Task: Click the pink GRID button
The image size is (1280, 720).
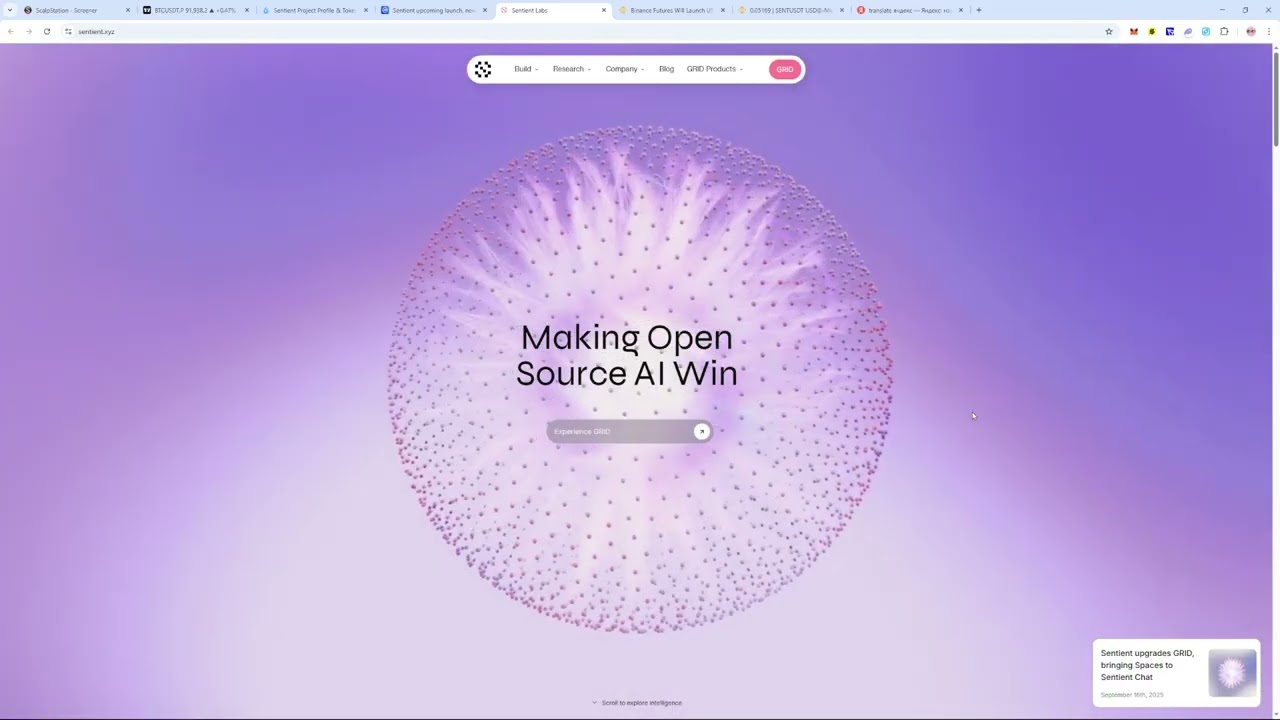Action: (785, 69)
